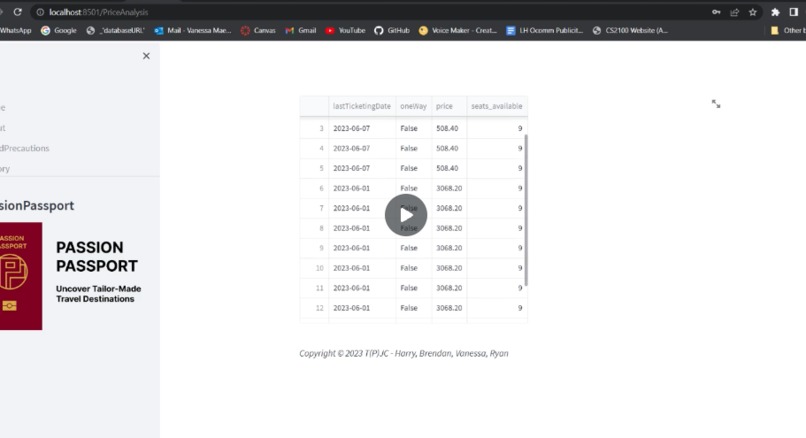Open the GitHub bookmark
The image size is (806, 438).
[x=392, y=30]
